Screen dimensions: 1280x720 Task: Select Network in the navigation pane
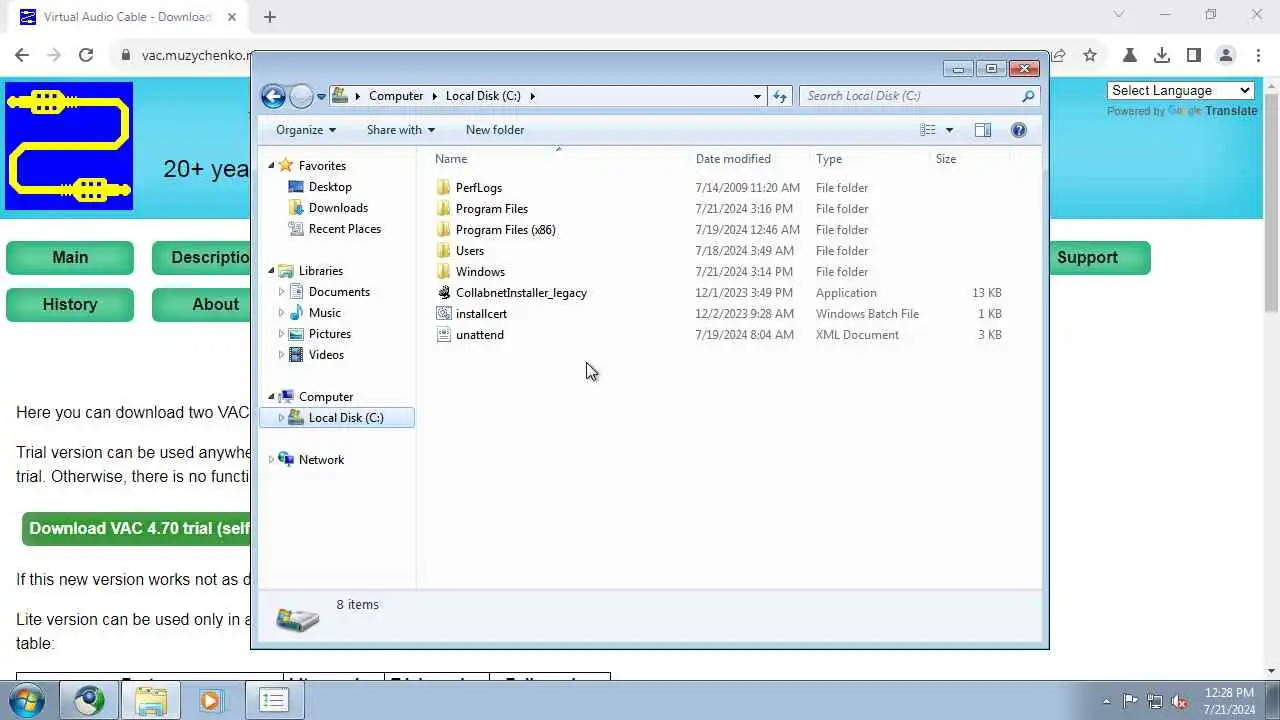click(x=321, y=460)
